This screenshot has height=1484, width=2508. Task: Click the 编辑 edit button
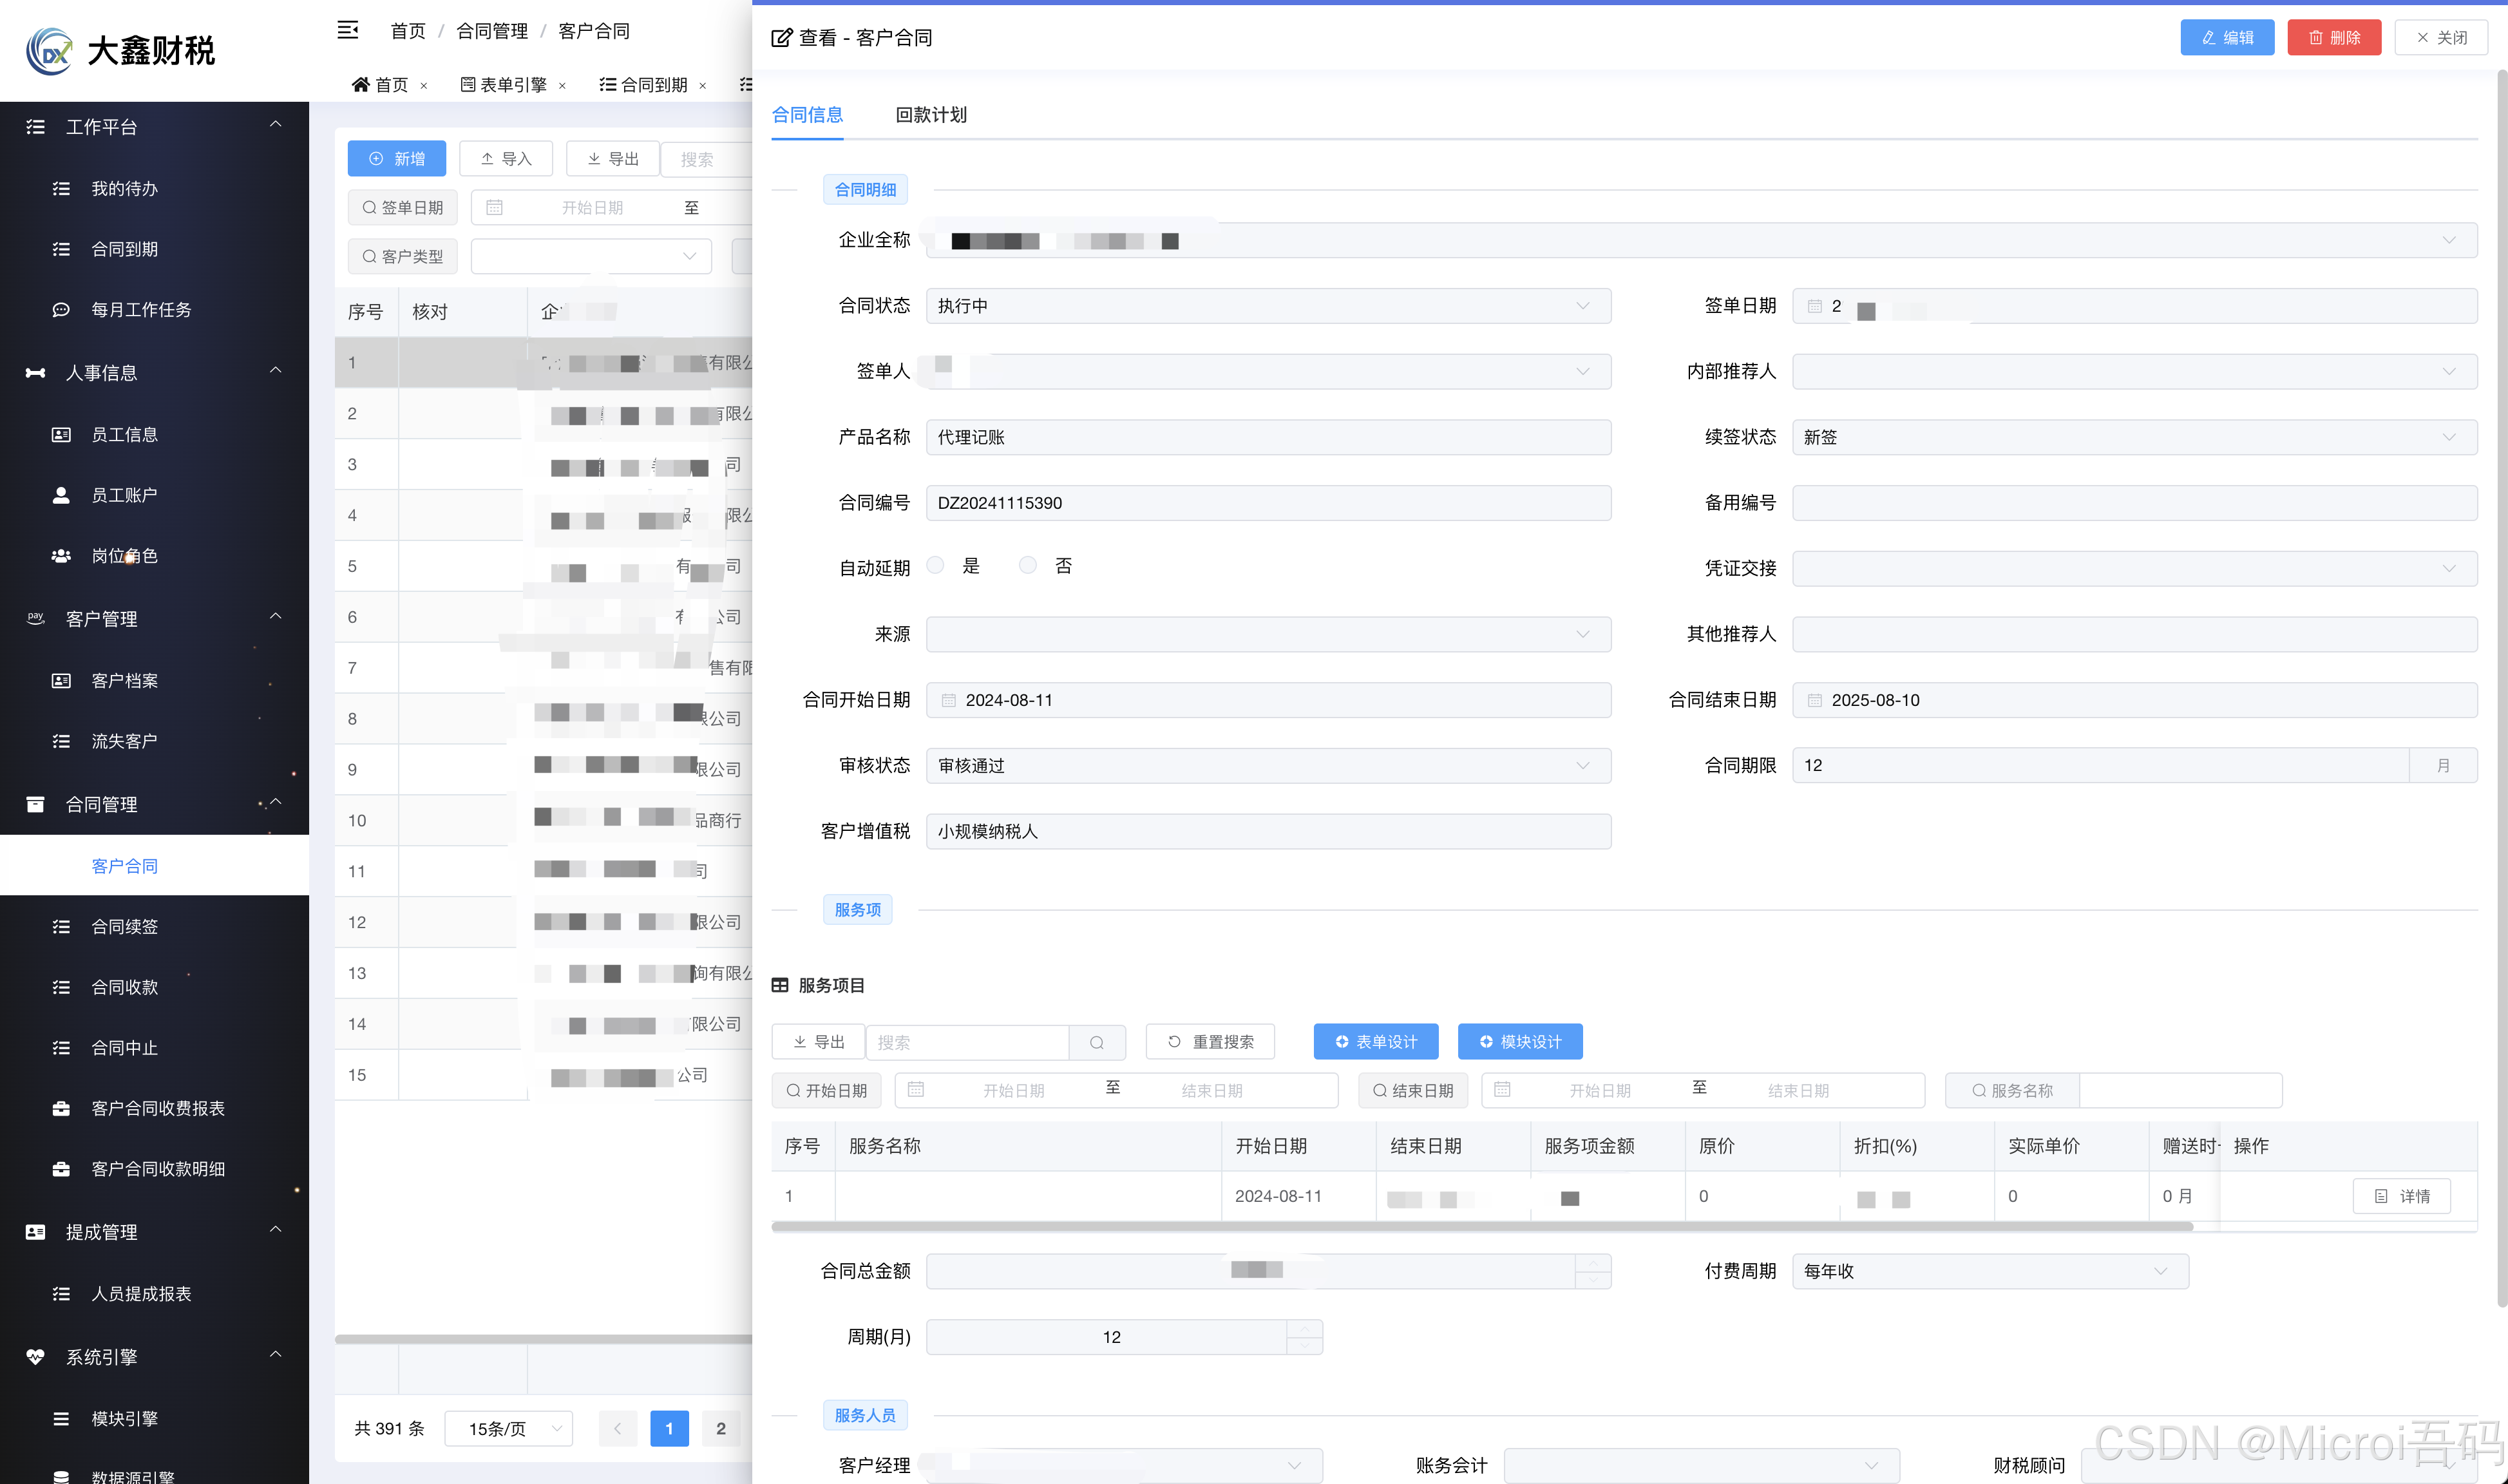point(2227,37)
